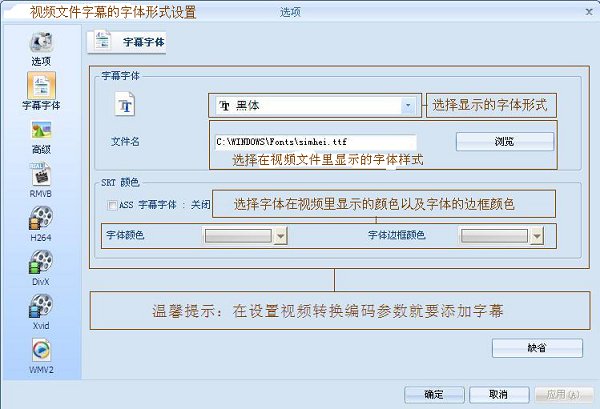Expand the 黑体 font dropdown
This screenshot has width=600, height=409.
(408, 105)
